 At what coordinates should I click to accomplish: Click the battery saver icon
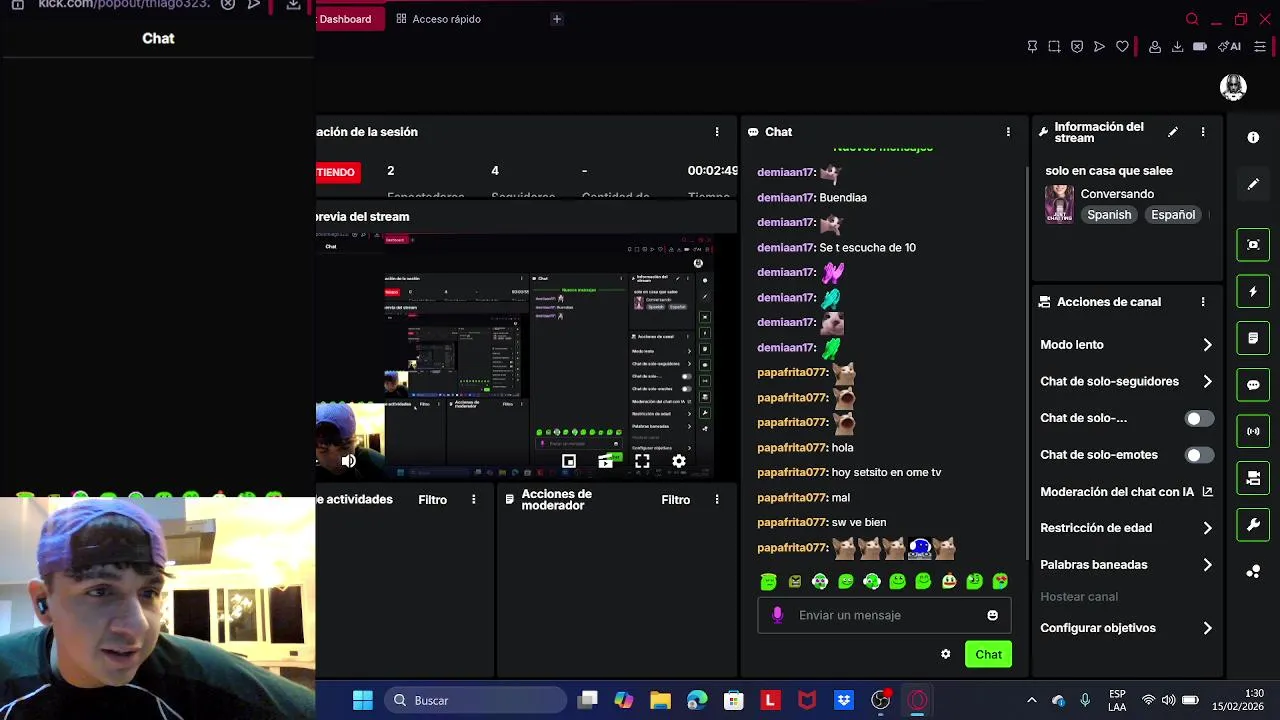point(1200,47)
